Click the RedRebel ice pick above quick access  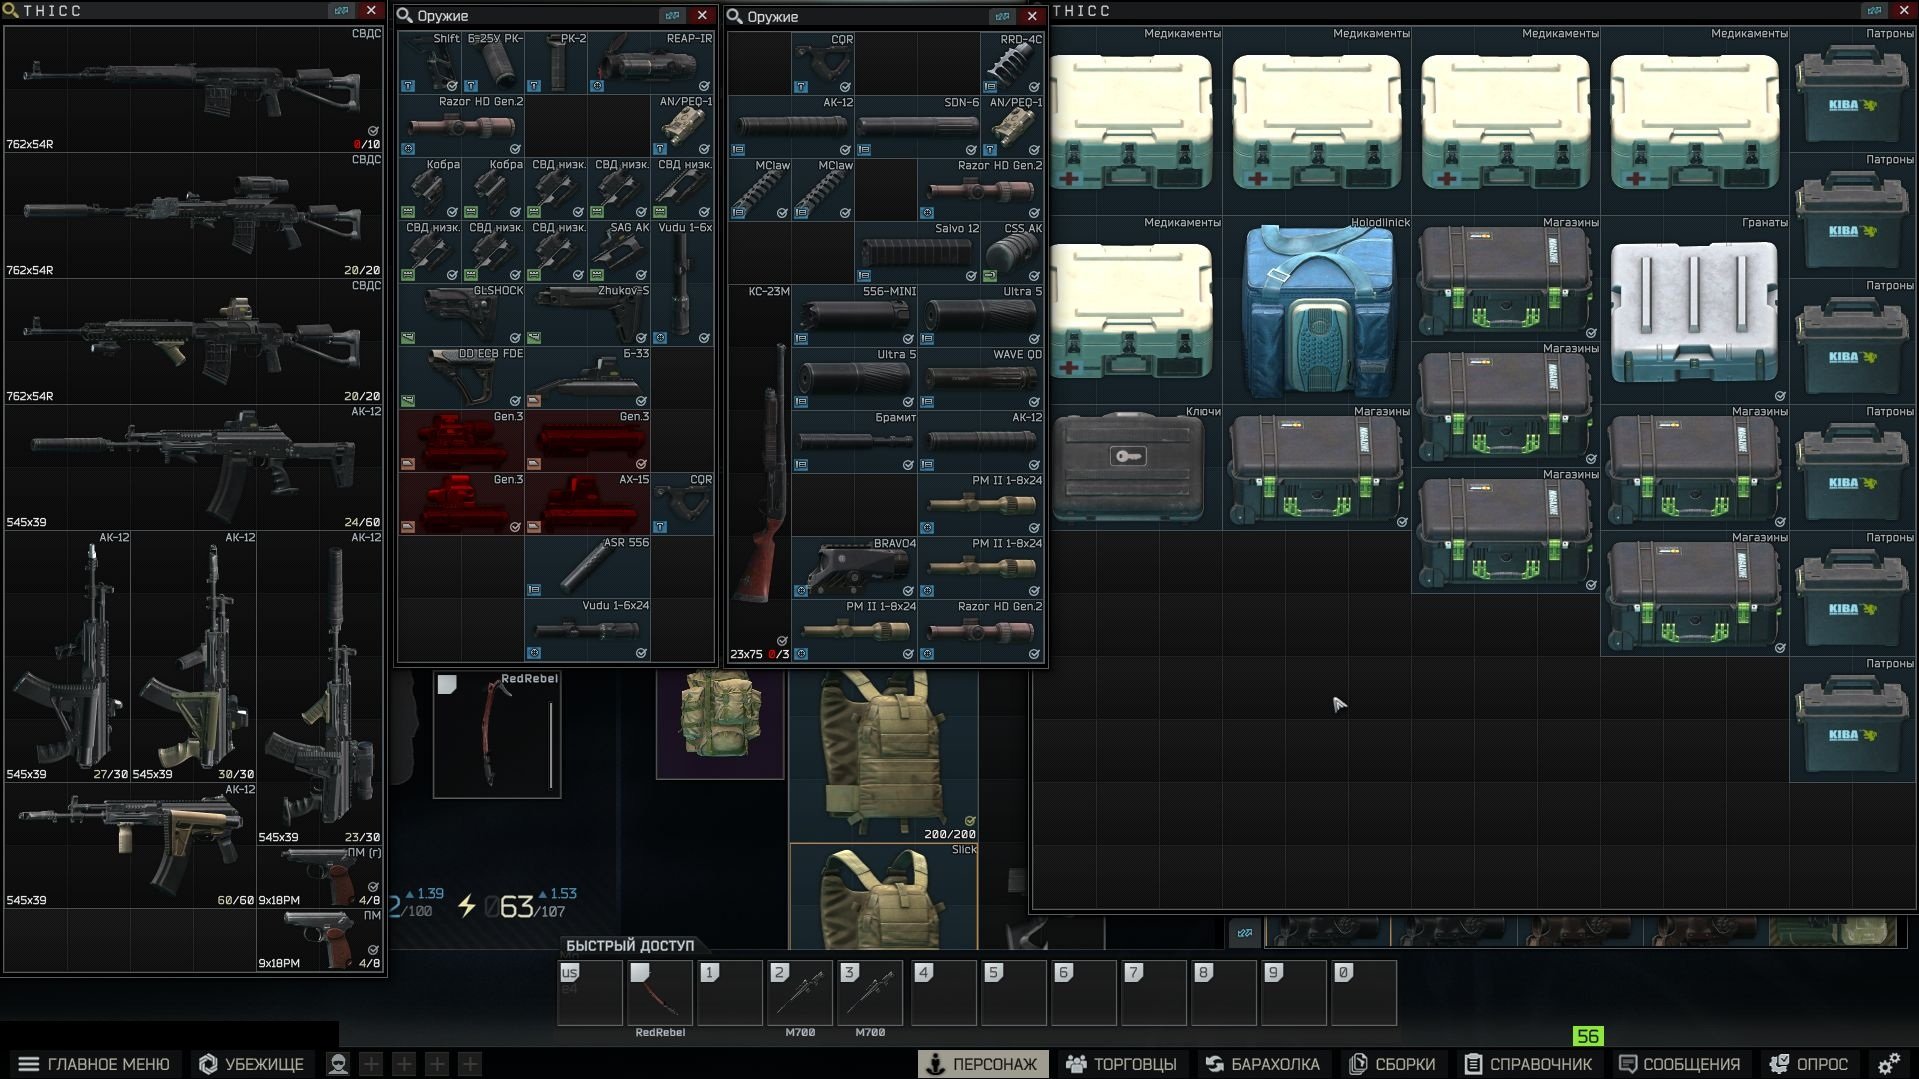(x=497, y=735)
